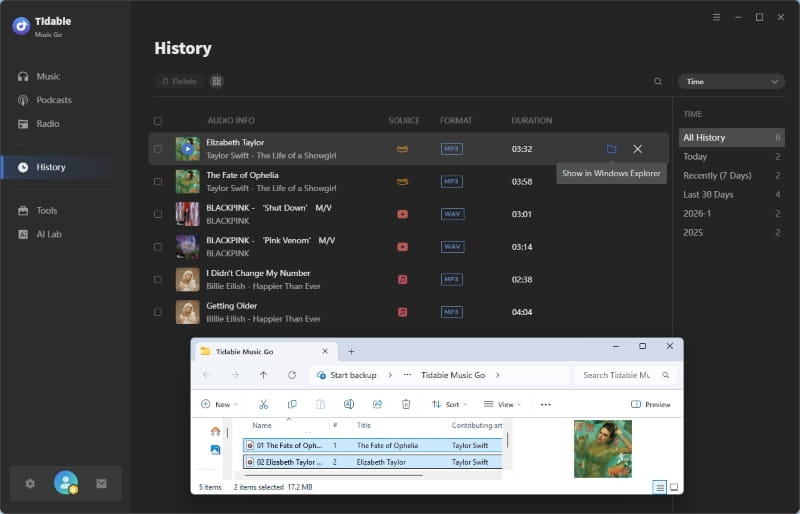Play the Elizabeth Taylor track thumbnail

tap(188, 149)
